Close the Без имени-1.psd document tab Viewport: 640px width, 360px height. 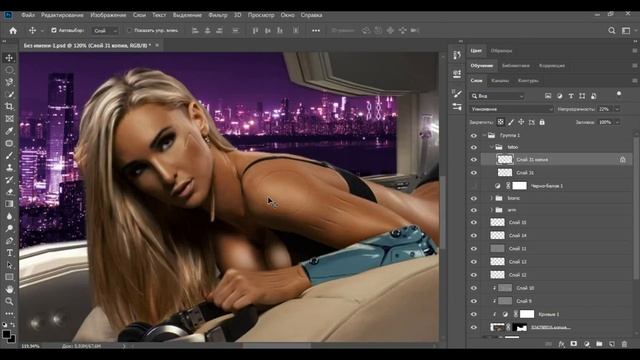click(x=157, y=45)
